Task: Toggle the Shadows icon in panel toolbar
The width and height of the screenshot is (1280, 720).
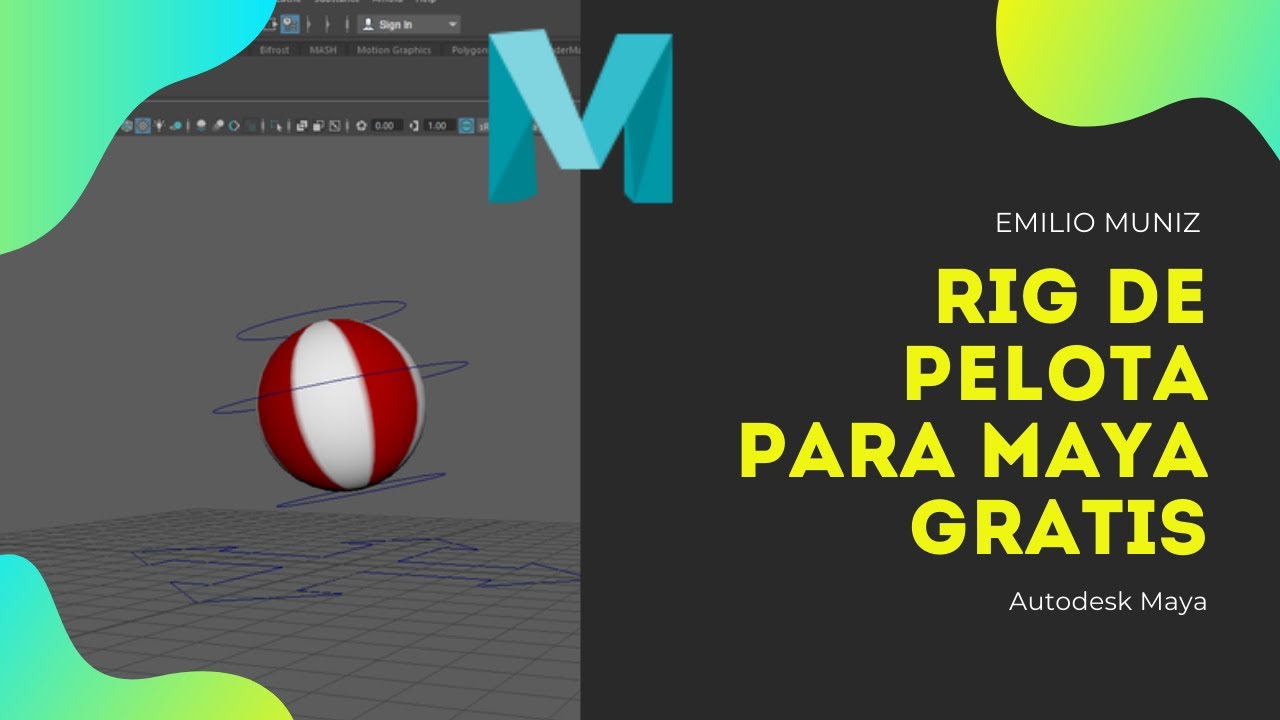Action: pos(176,126)
